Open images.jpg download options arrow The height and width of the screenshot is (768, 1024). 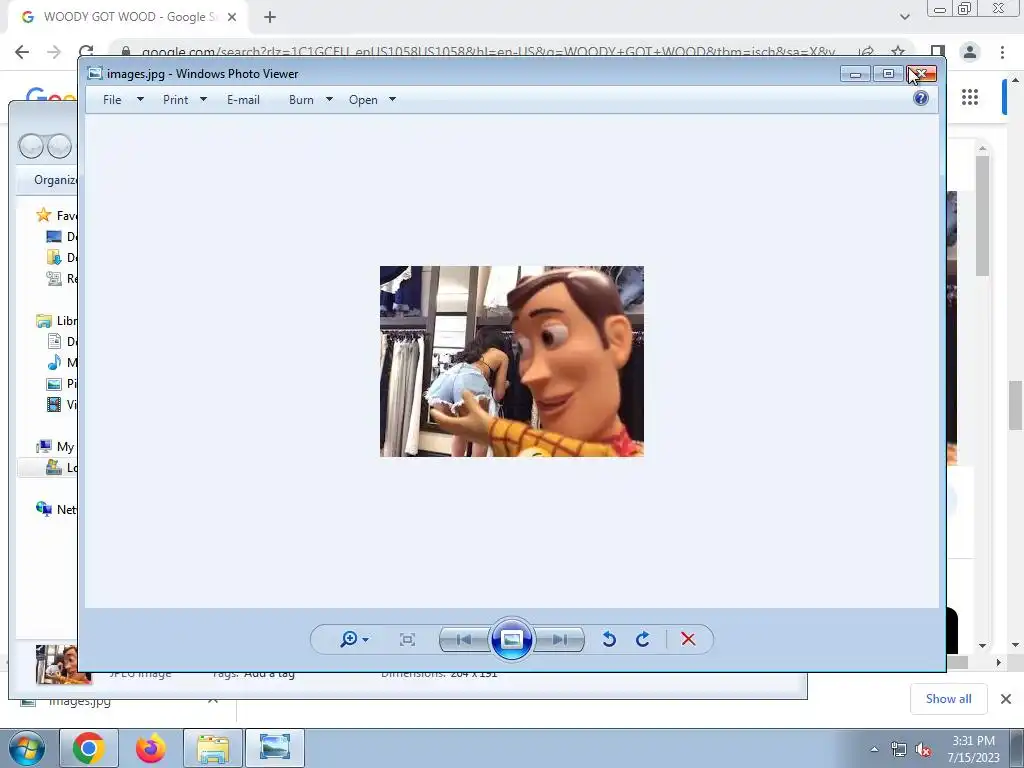tap(212, 701)
